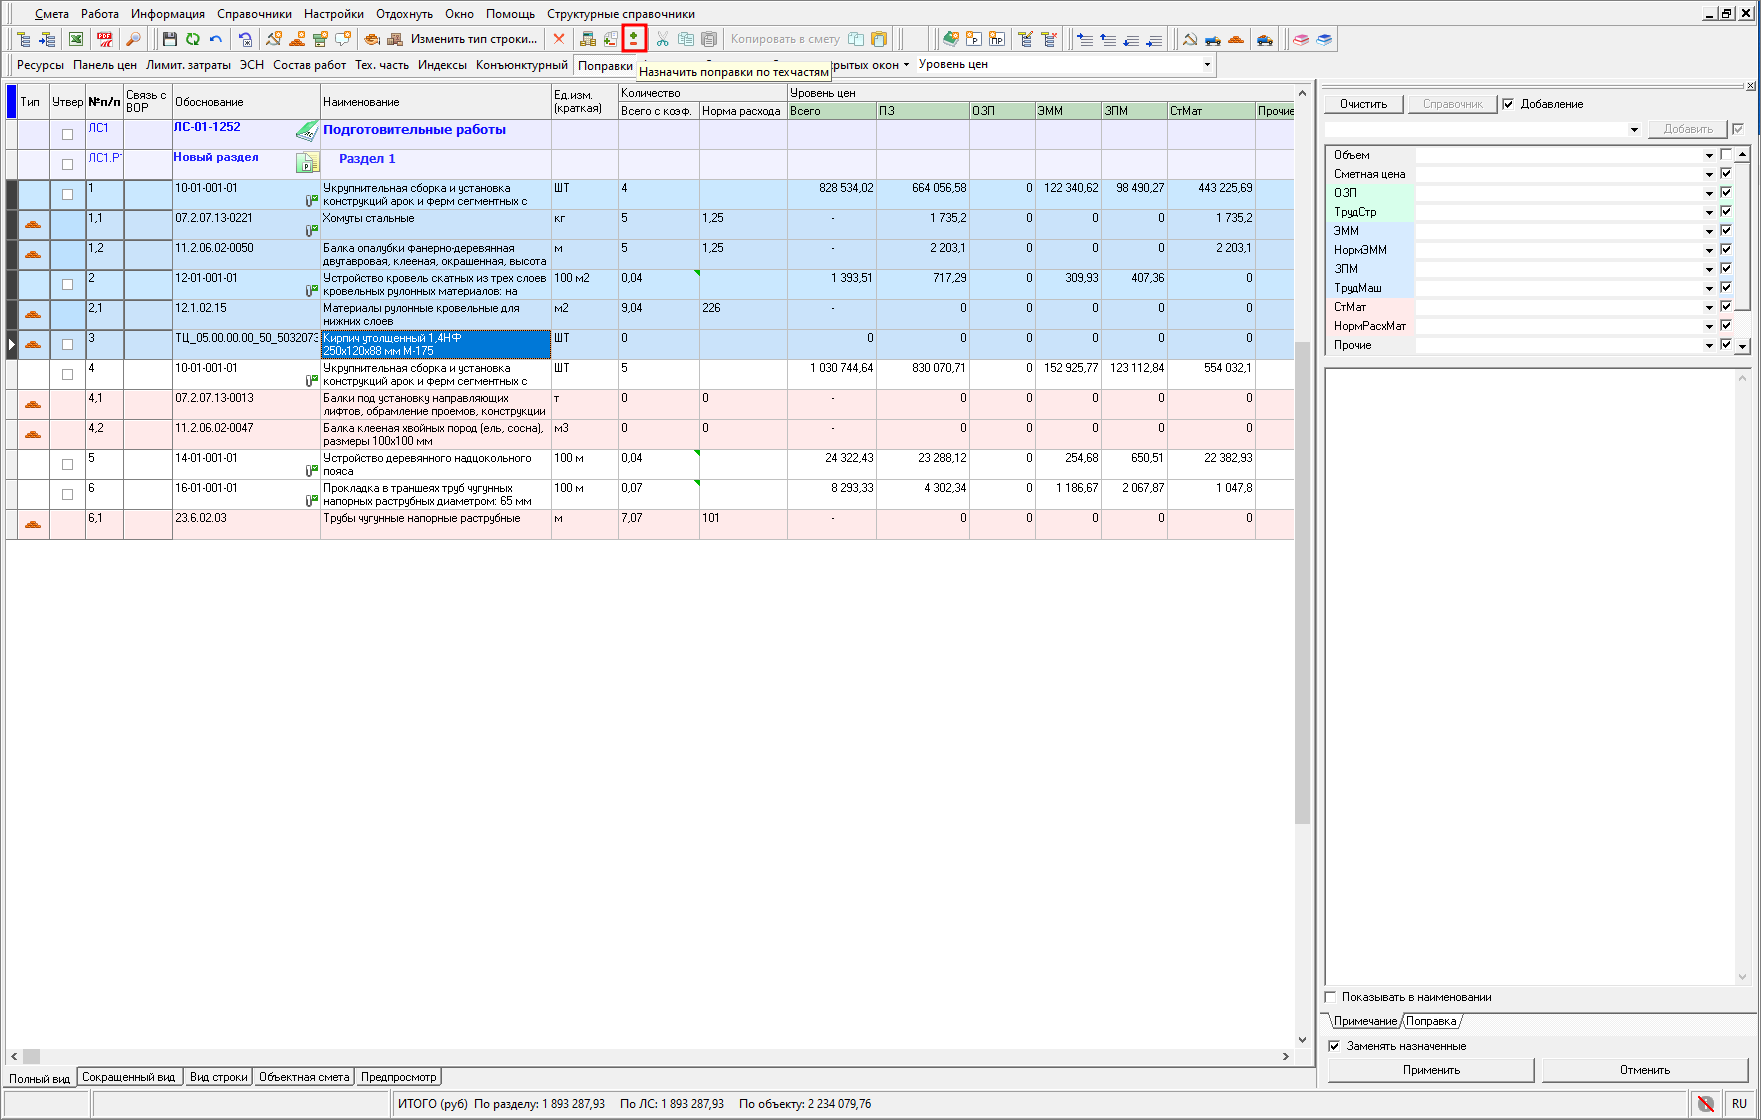
Task: Save using the floppy disk icon
Action: coord(169,39)
